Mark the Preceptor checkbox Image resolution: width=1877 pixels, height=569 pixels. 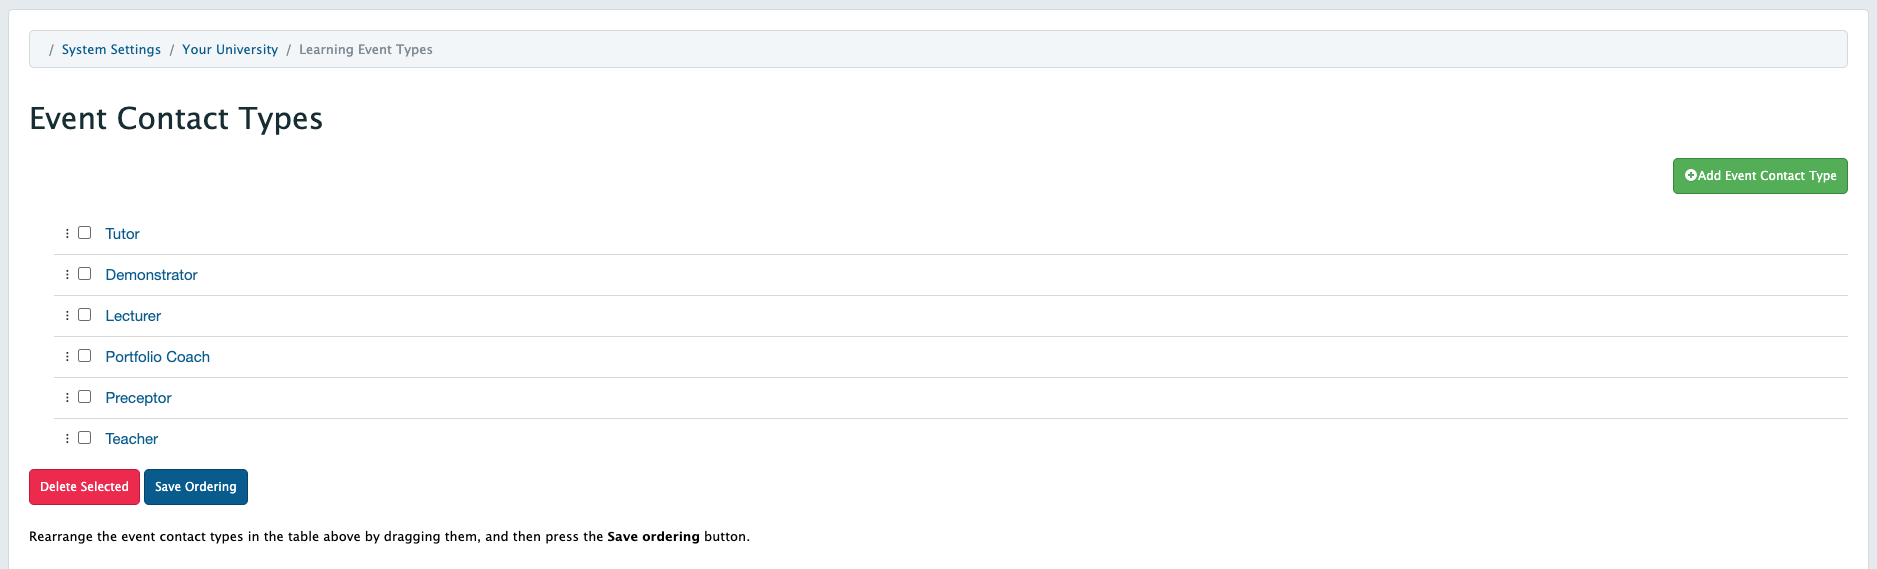coord(85,397)
